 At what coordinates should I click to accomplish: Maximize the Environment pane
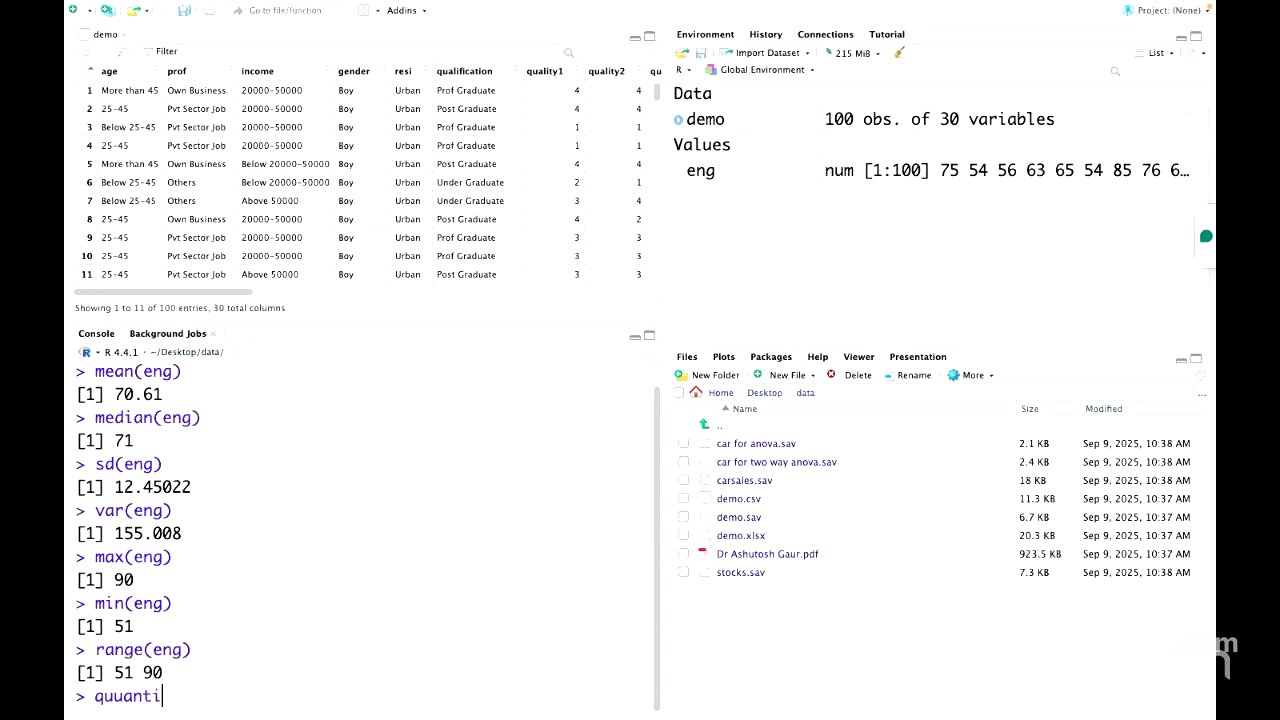coord(1196,36)
